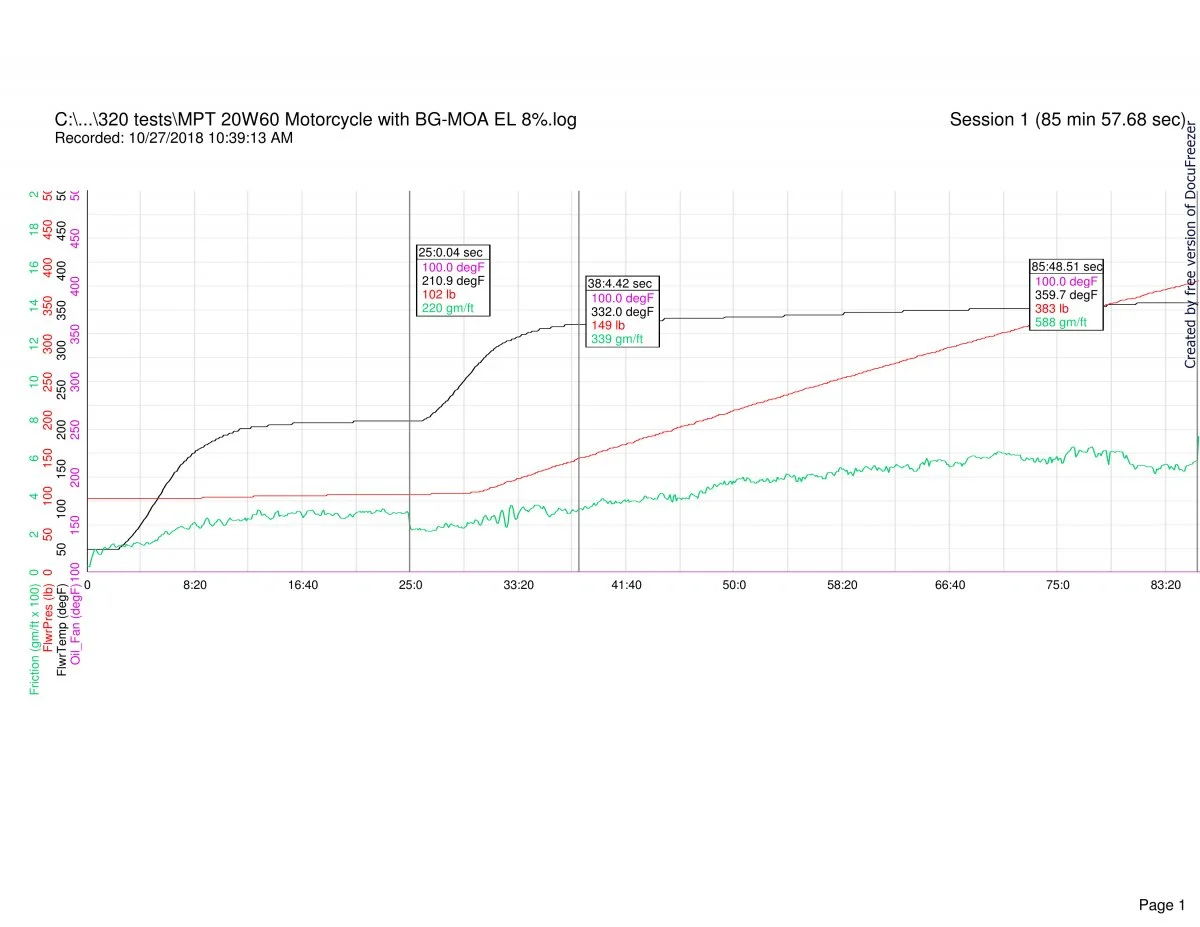This screenshot has width=1200, height=927.
Task: Click the 25:0.04 sec cursor label header
Action: point(450,253)
